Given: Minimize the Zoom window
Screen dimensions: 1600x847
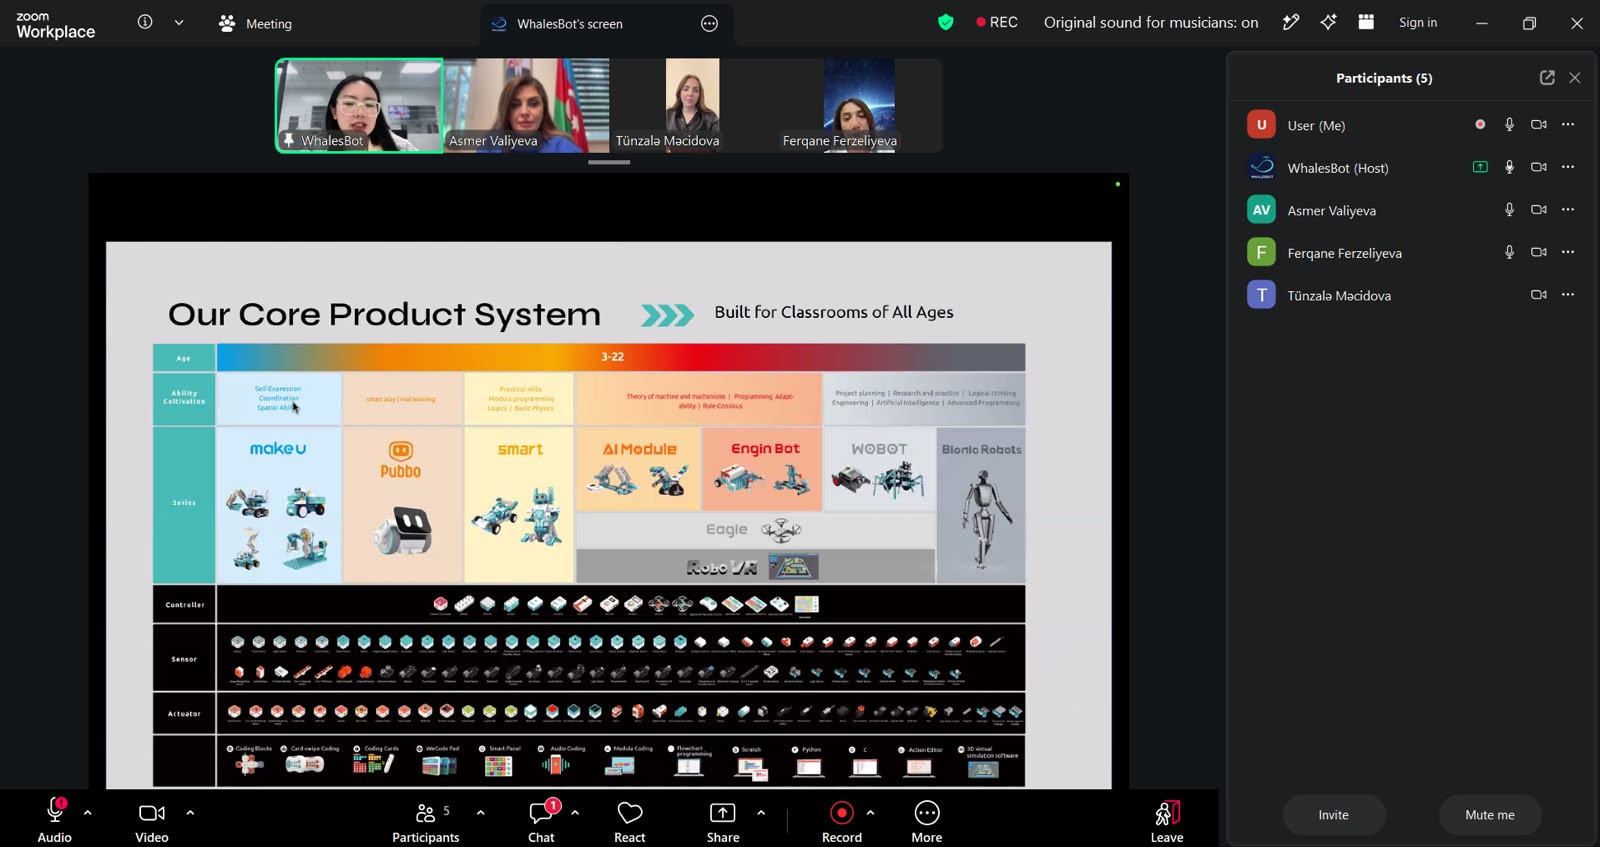Looking at the screenshot, I should pos(1482,23).
